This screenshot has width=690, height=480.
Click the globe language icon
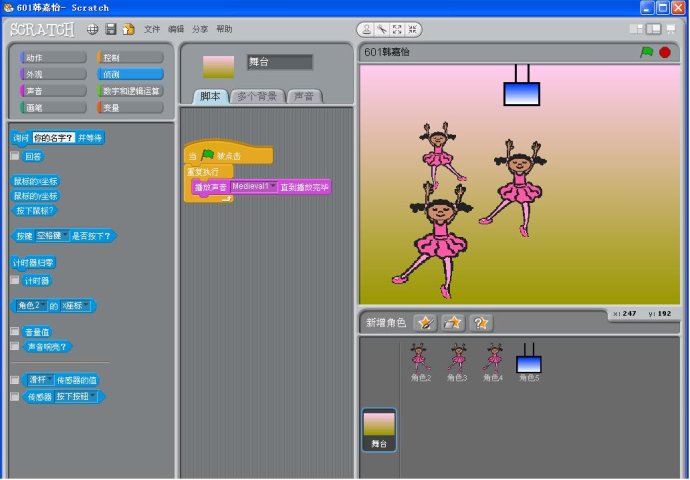pos(92,29)
